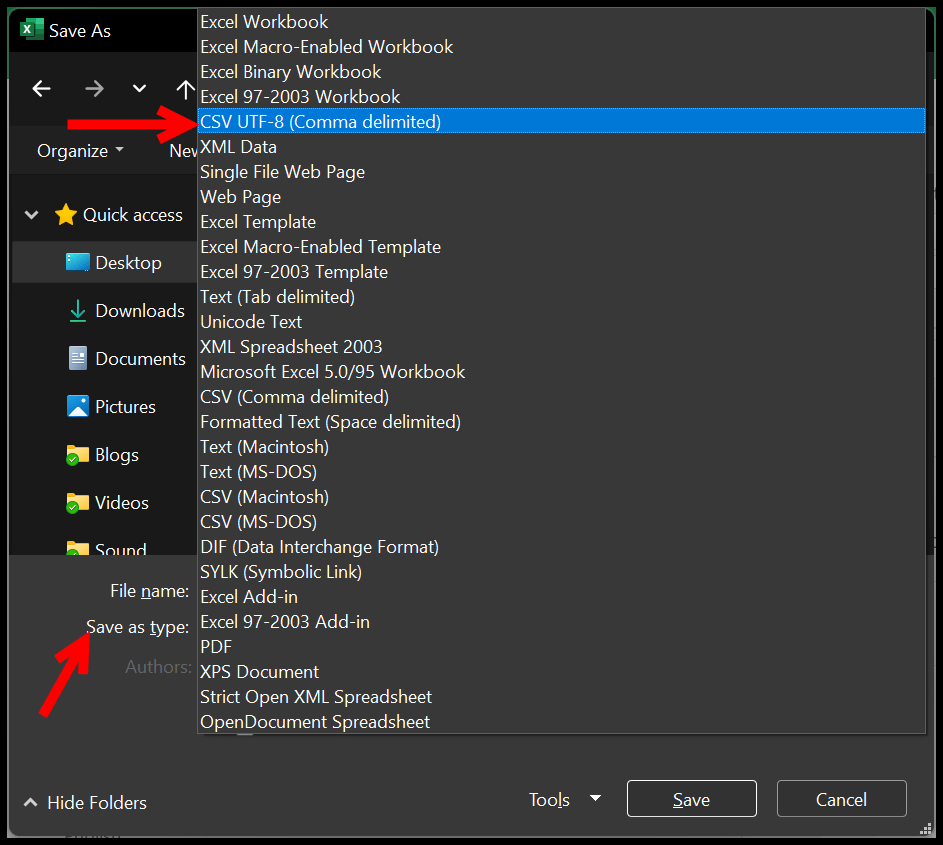Viewport: 943px width, 845px height.
Task: Click the Back navigation arrow
Action: coord(41,89)
